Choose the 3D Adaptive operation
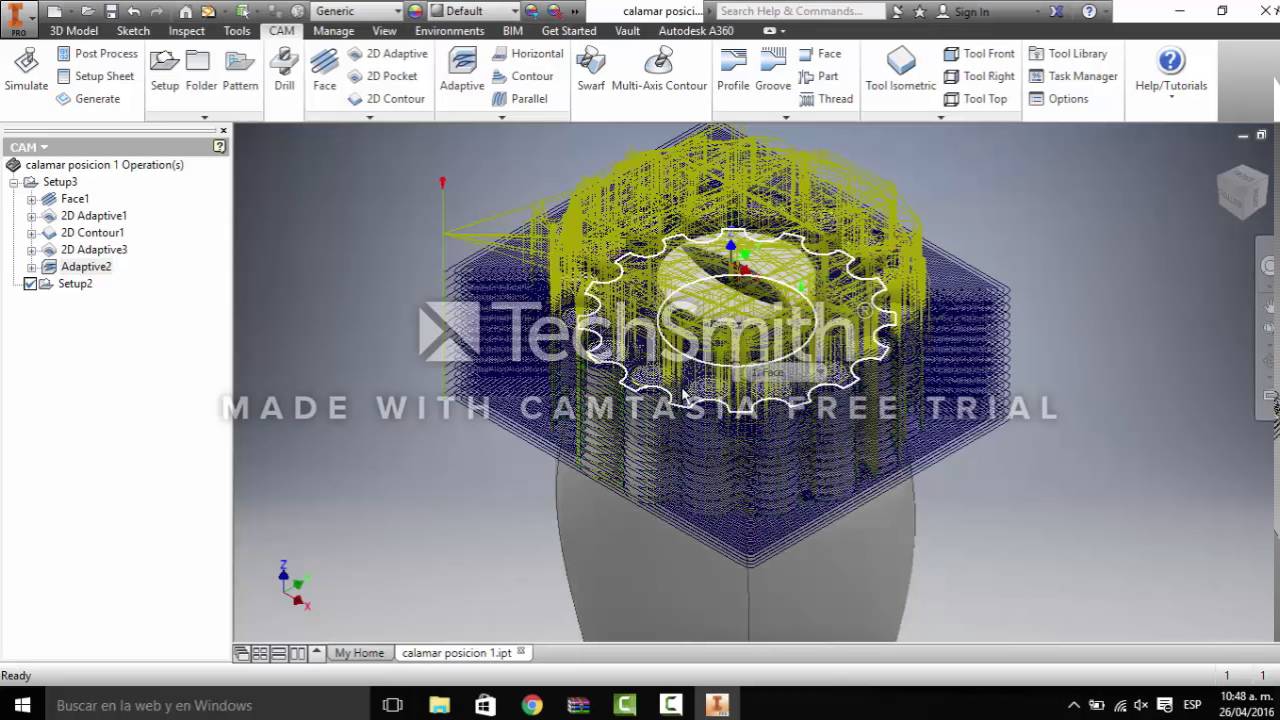The height and width of the screenshot is (720, 1280). (x=462, y=69)
